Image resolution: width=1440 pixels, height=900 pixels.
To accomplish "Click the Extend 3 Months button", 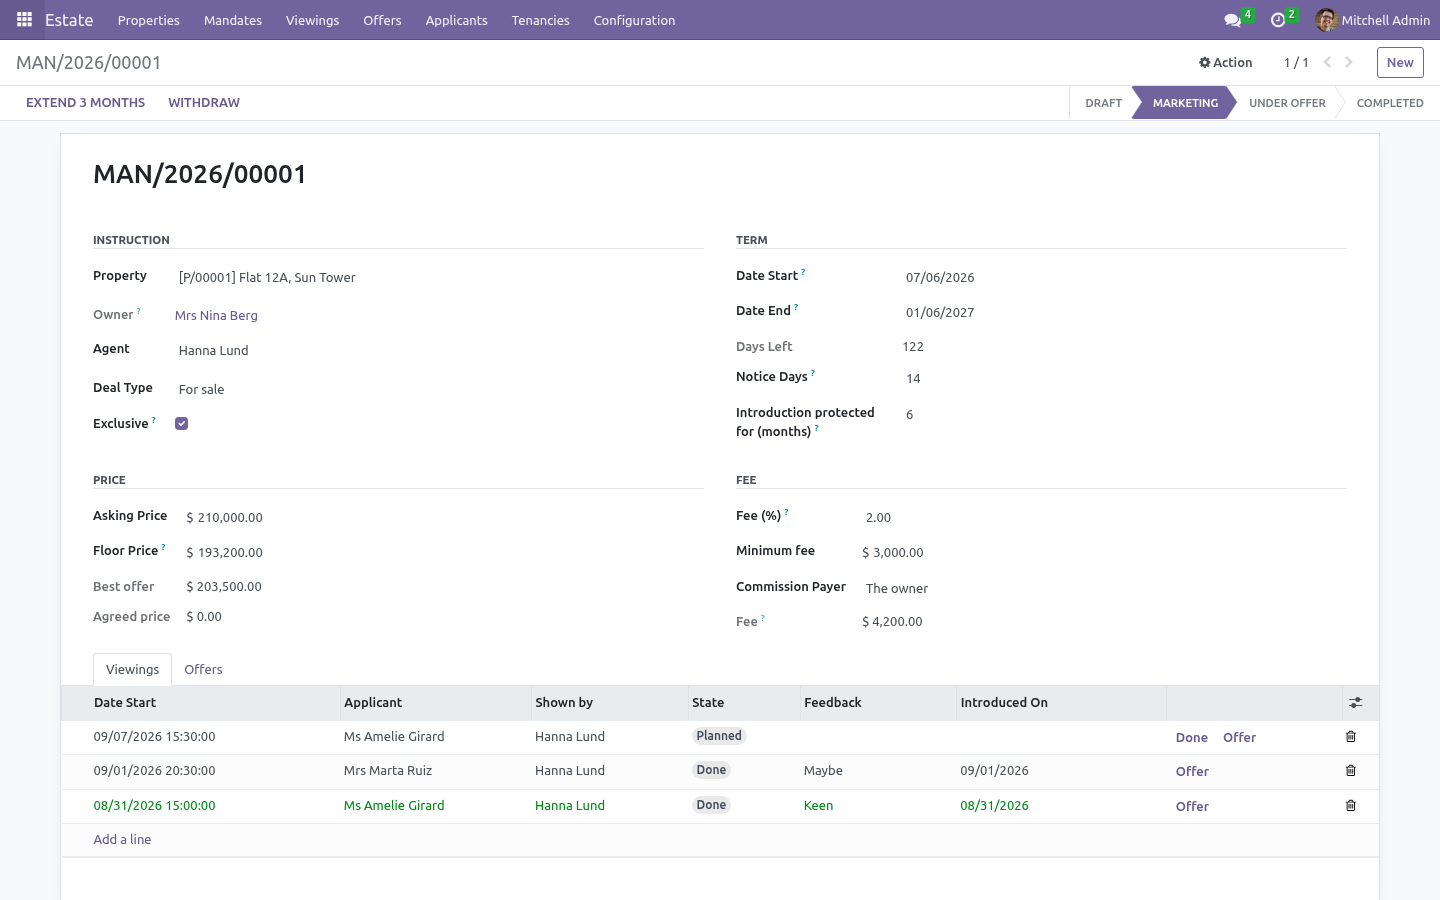I will pyautogui.click(x=85, y=103).
